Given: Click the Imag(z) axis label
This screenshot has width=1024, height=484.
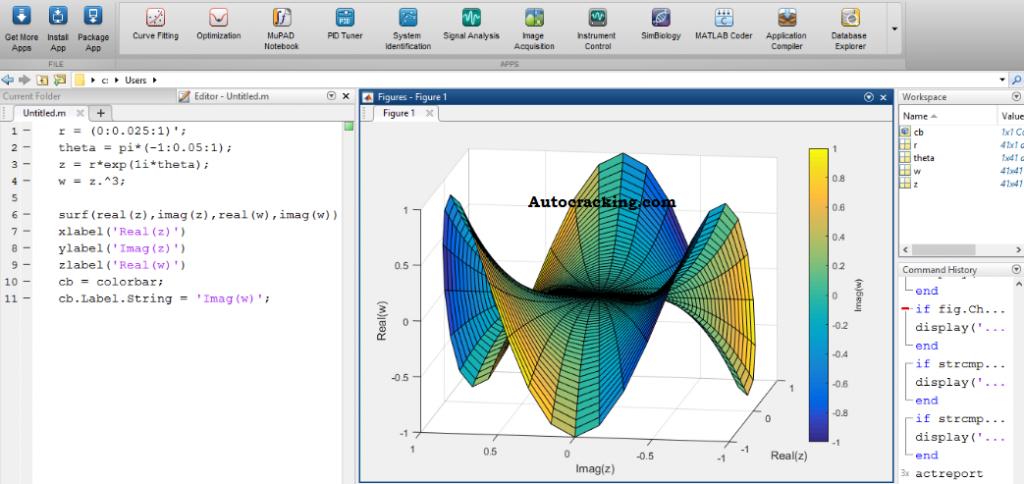Looking at the screenshot, I should coord(594,468).
